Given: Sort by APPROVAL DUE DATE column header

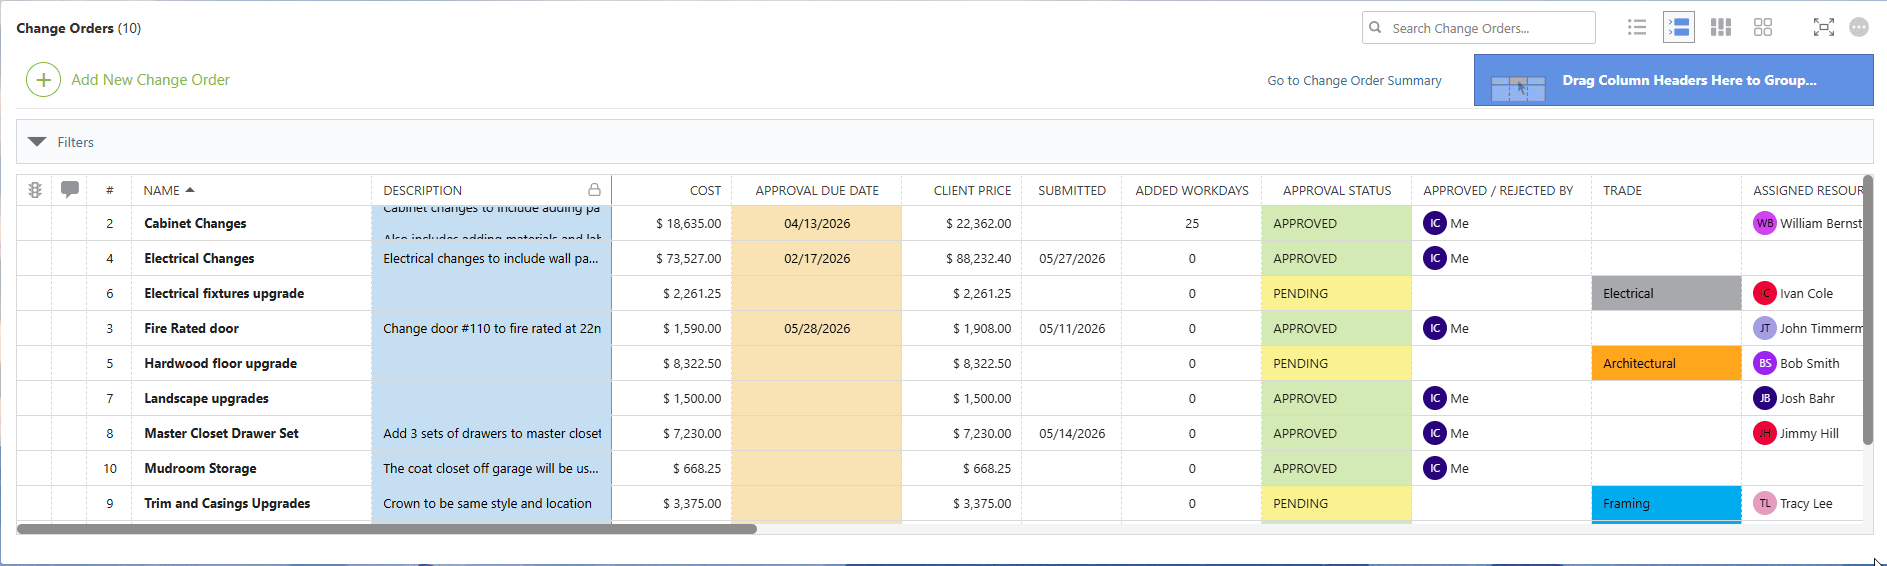Looking at the screenshot, I should [817, 190].
